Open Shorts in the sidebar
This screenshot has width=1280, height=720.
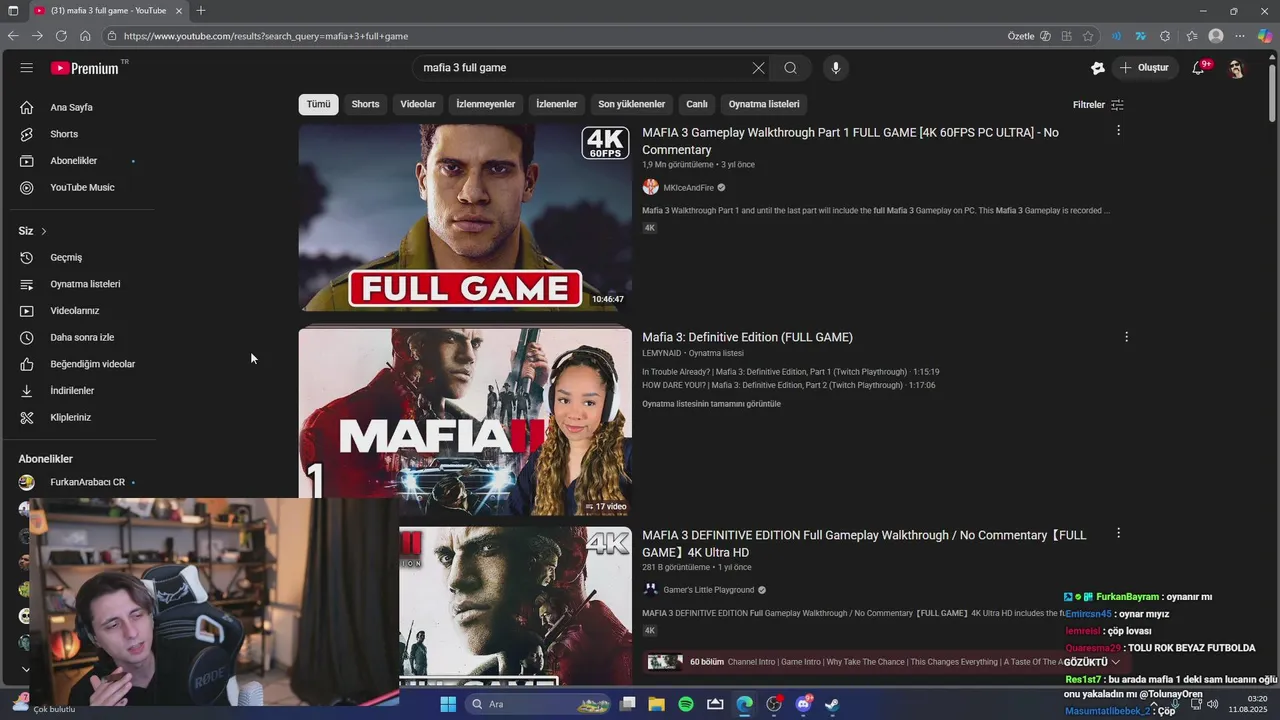[x=80, y=134]
